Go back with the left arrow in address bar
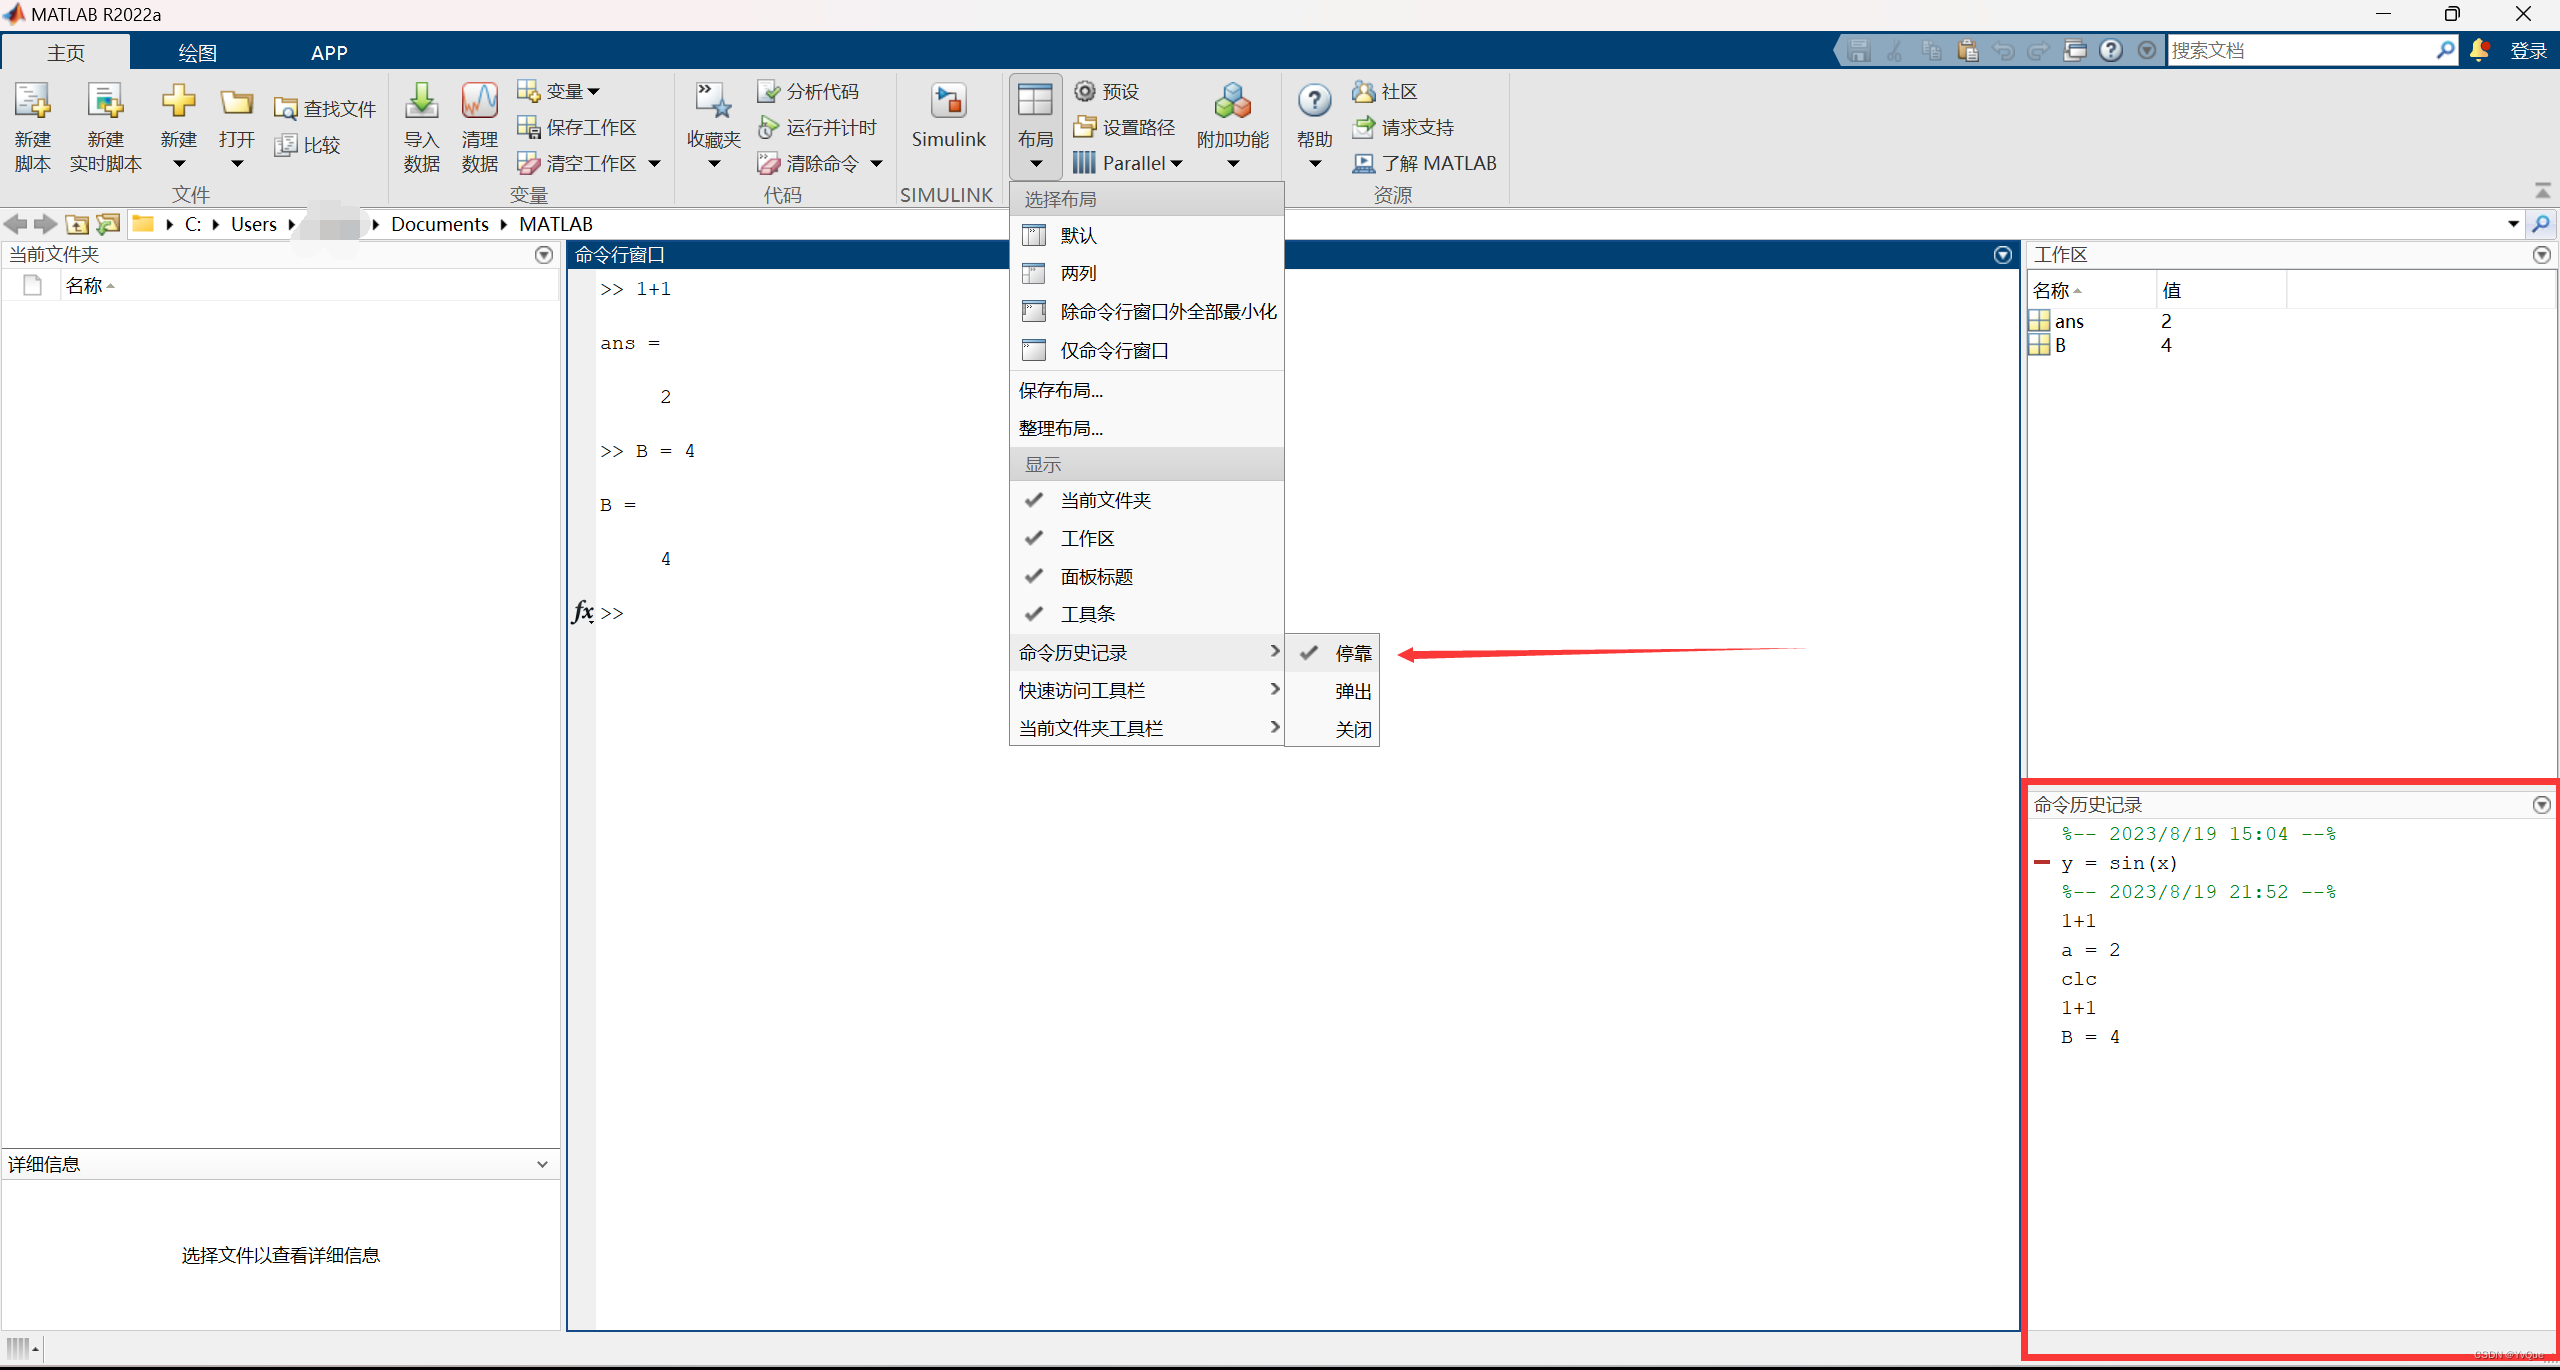This screenshot has width=2560, height=1370. 15,224
